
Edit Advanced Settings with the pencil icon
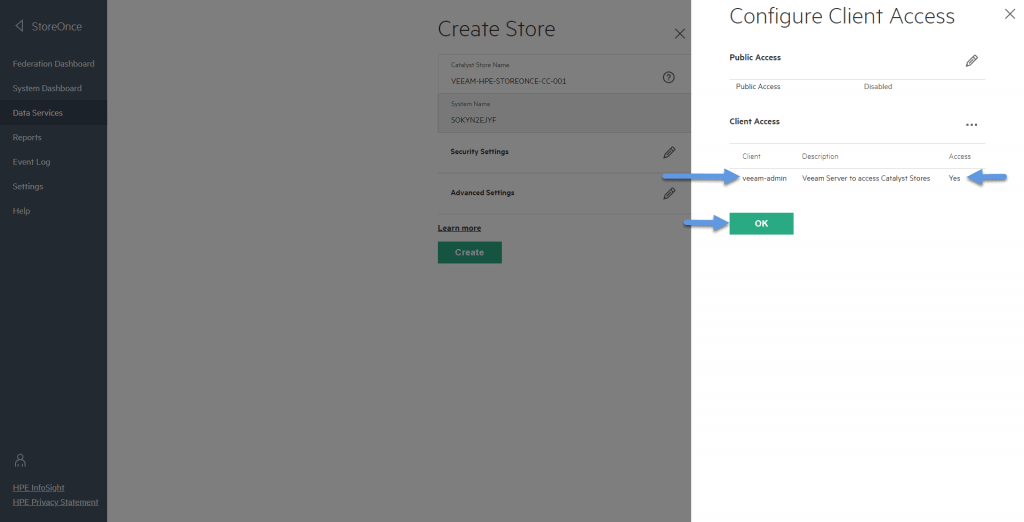(x=669, y=193)
